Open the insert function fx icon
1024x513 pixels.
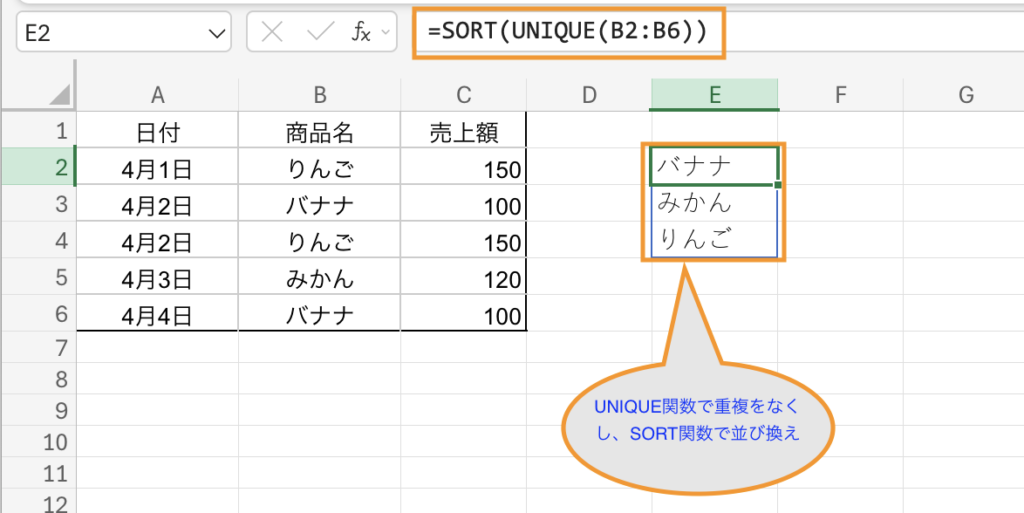(362, 32)
